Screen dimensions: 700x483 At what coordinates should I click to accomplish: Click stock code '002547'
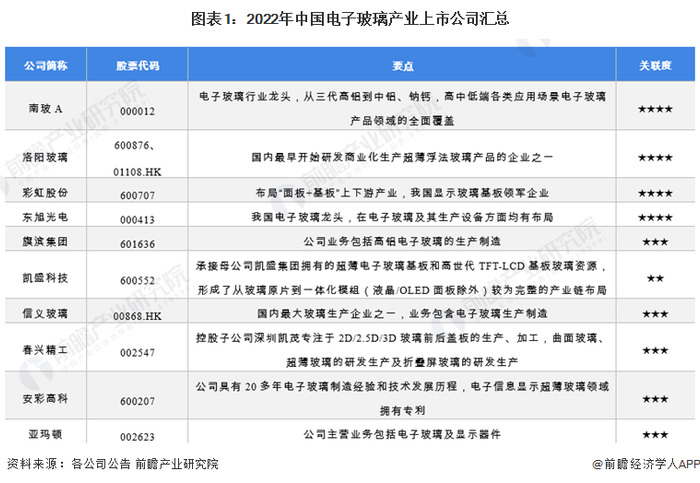click(x=138, y=353)
